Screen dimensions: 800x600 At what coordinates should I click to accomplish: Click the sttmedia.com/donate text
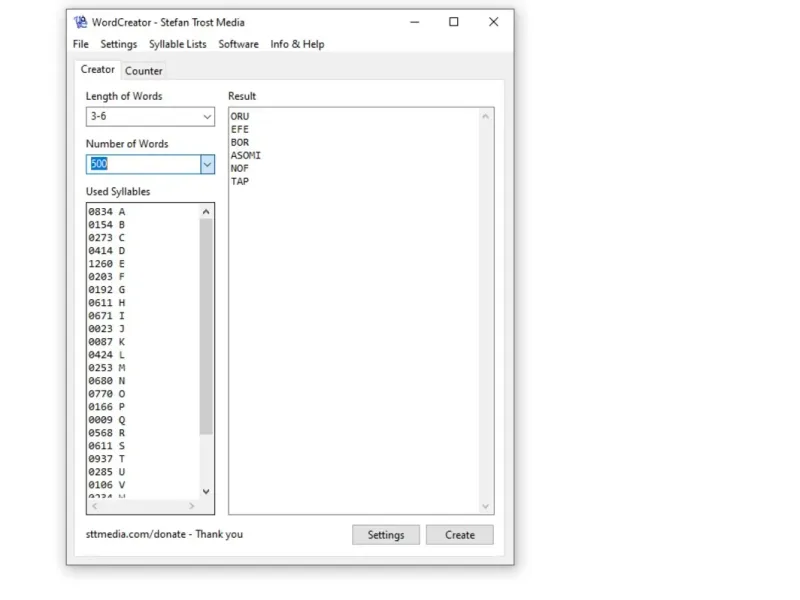click(136, 534)
